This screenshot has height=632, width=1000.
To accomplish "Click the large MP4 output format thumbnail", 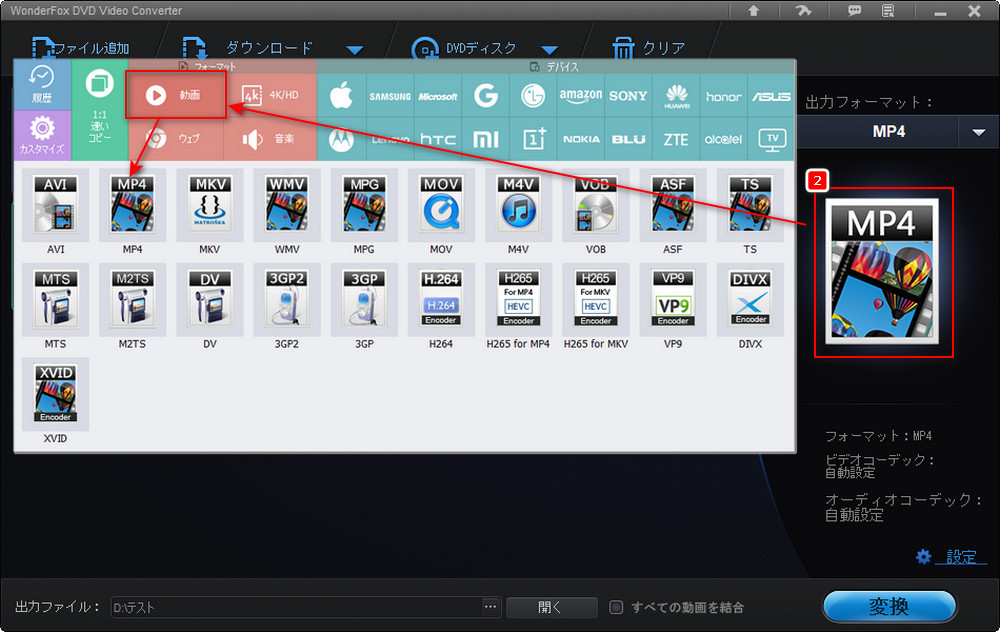I will tap(883, 272).
